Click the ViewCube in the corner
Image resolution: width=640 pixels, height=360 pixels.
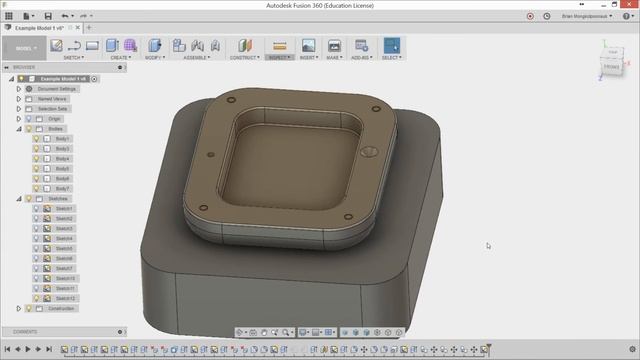click(x=611, y=62)
